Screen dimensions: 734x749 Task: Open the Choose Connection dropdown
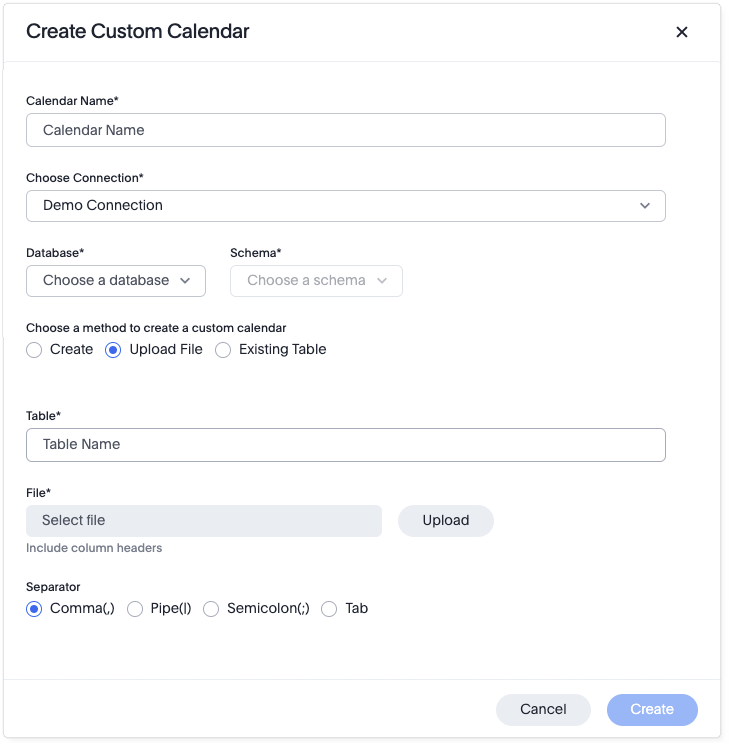pyautogui.click(x=345, y=205)
